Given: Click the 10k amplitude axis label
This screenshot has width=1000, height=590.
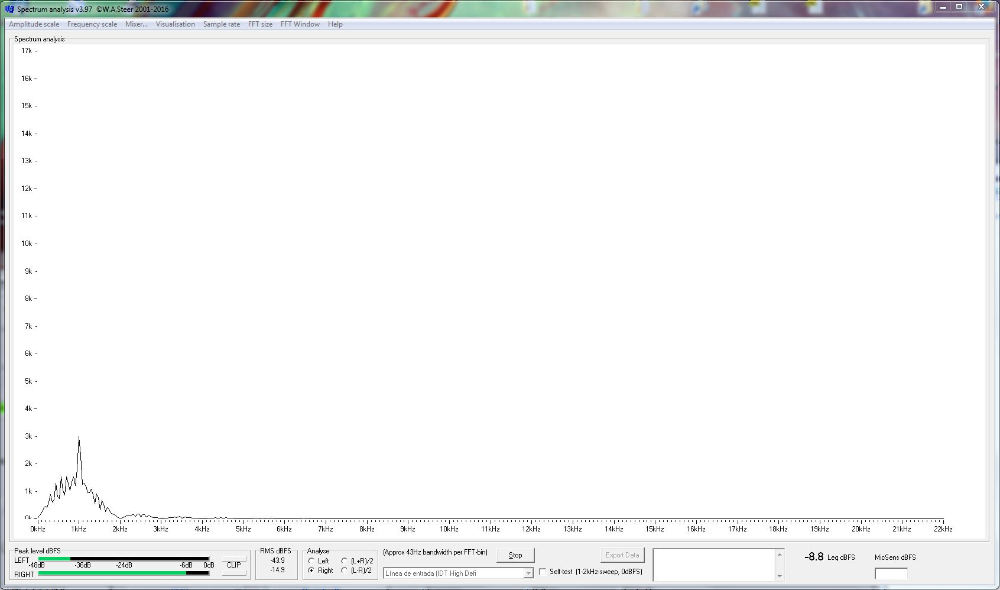Looking at the screenshot, I should (27, 244).
